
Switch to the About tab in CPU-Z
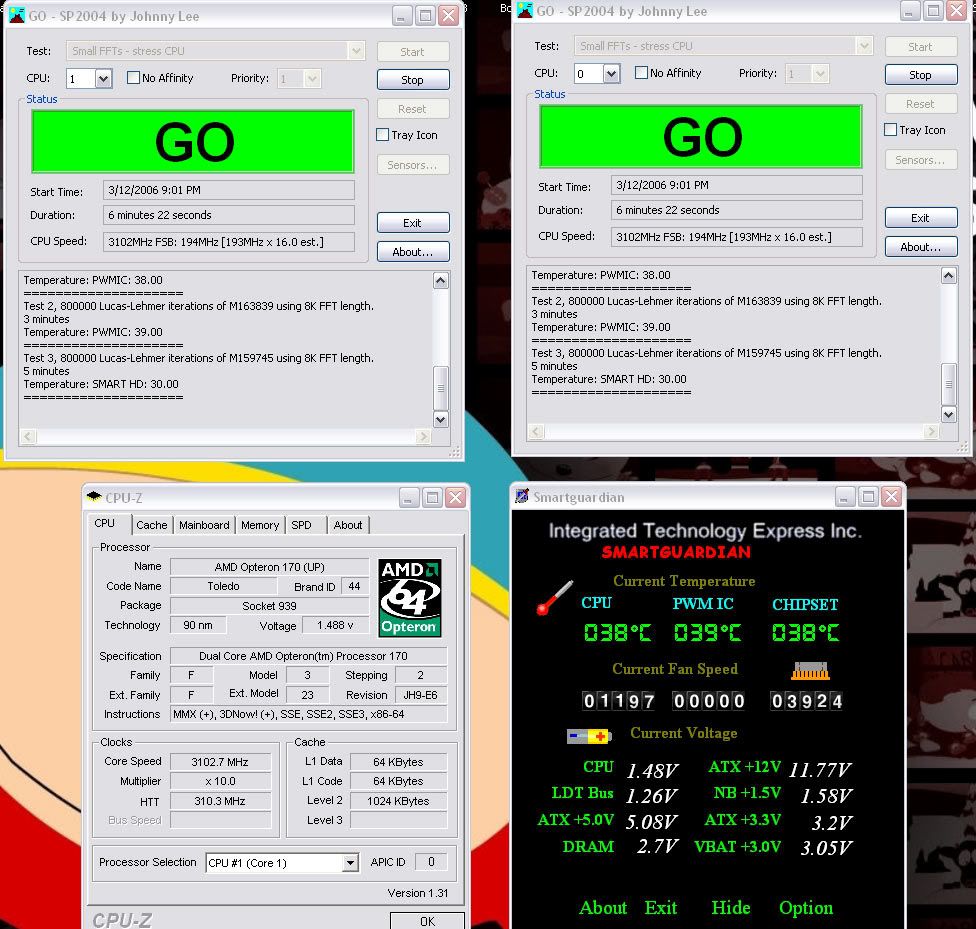point(348,525)
